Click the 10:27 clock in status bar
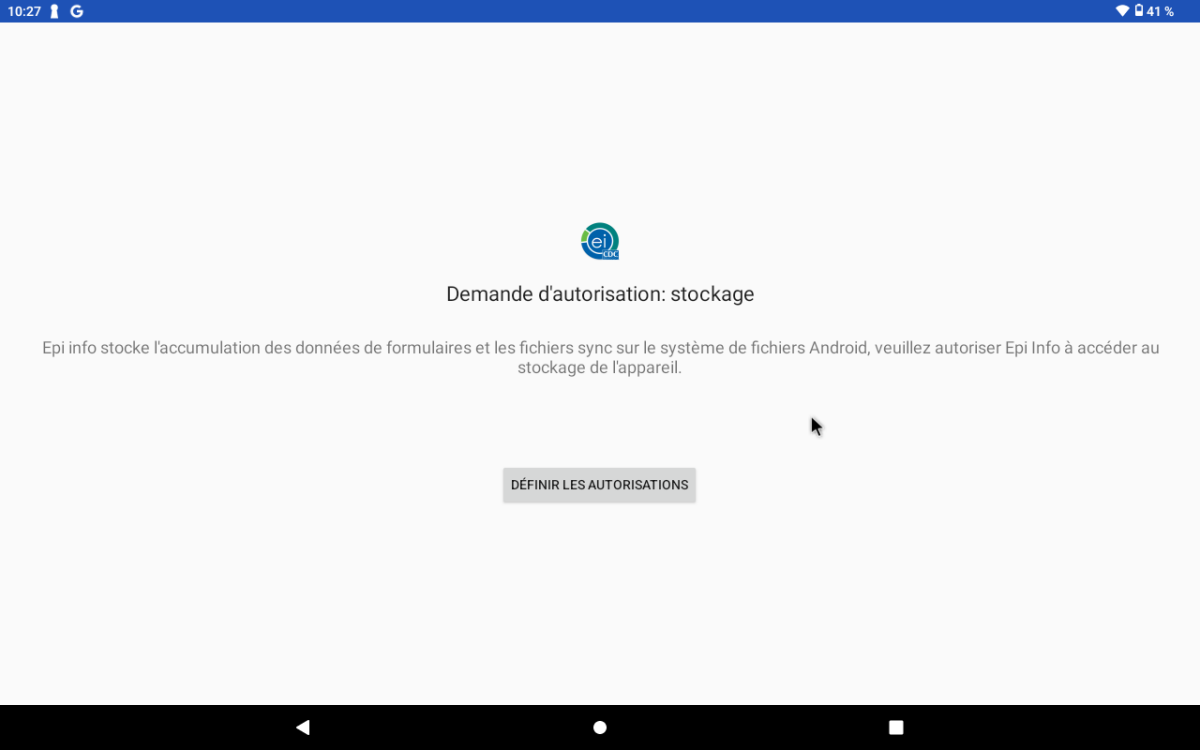This screenshot has height=750, width=1200. coord(24,11)
